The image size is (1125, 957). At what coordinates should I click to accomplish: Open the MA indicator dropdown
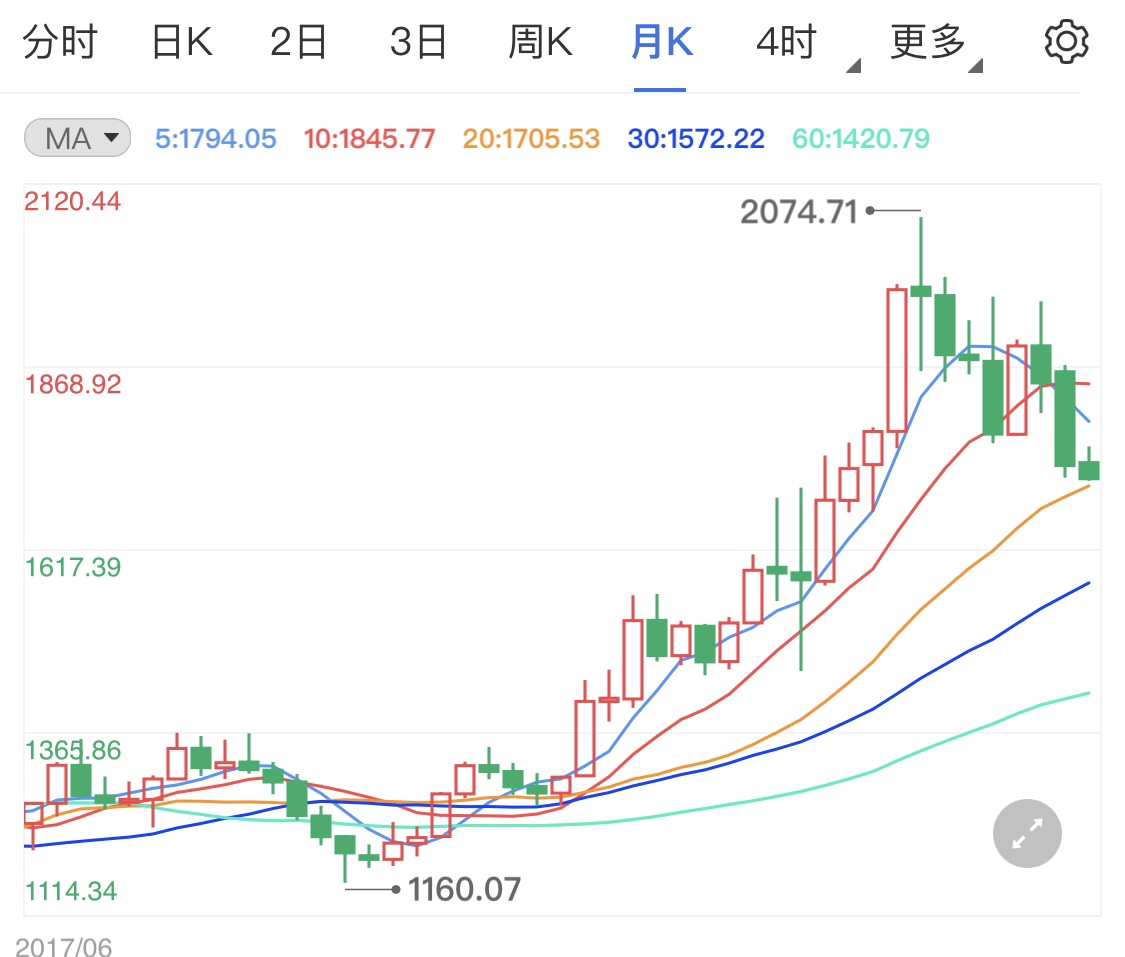77,138
